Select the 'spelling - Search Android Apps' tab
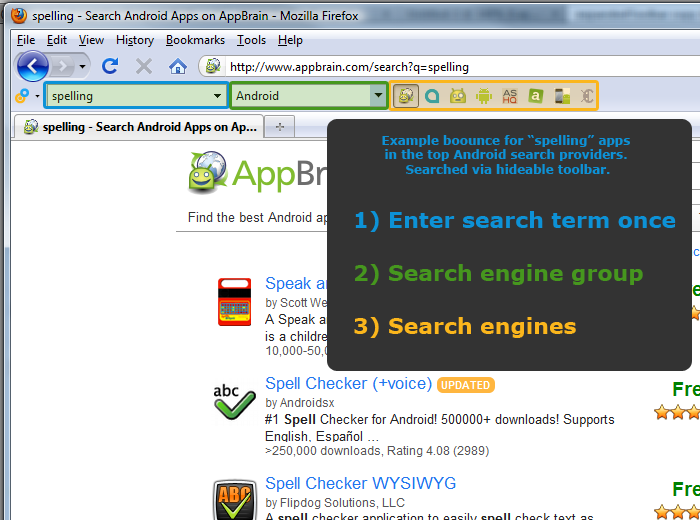Image resolution: width=700 pixels, height=520 pixels. click(139, 127)
